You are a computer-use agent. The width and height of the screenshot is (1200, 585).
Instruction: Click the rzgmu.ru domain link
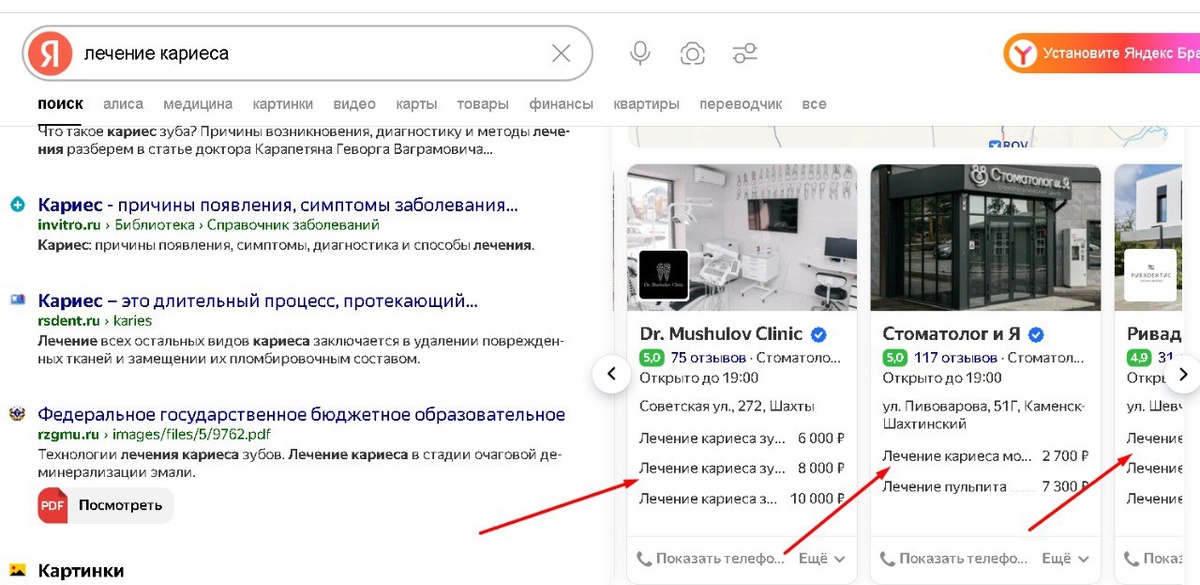point(68,435)
